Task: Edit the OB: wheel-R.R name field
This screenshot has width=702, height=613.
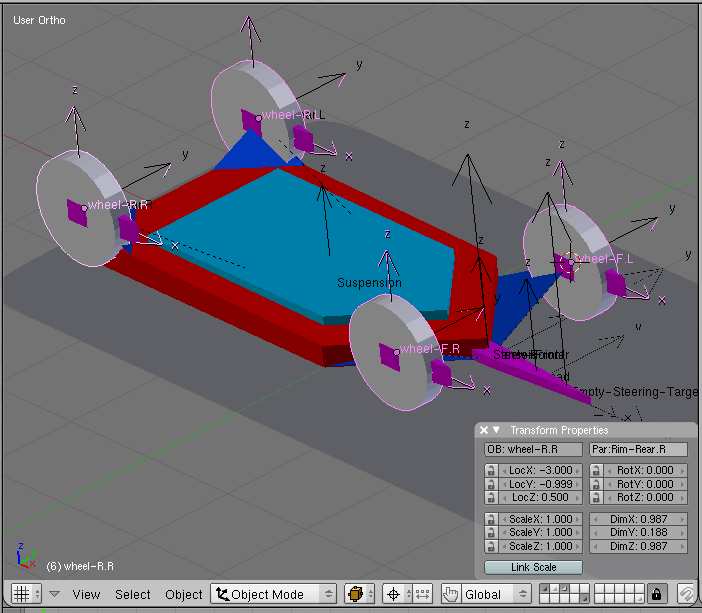Action: click(533, 449)
